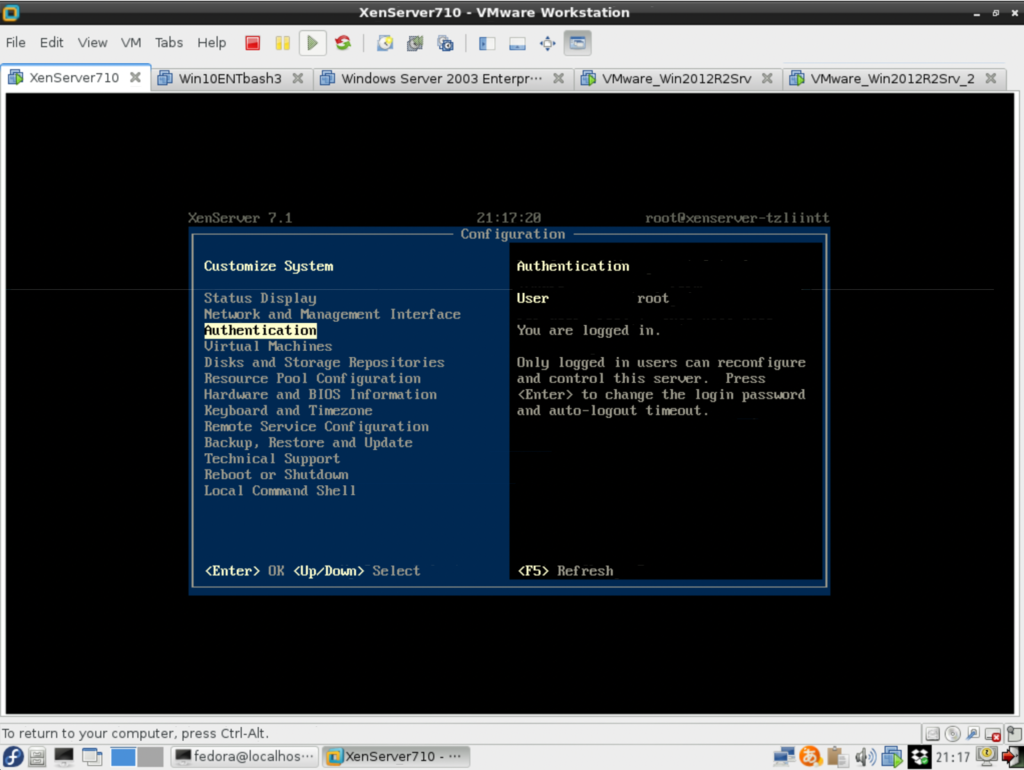Open the Edit menu
The image size is (1024, 770).
point(52,43)
